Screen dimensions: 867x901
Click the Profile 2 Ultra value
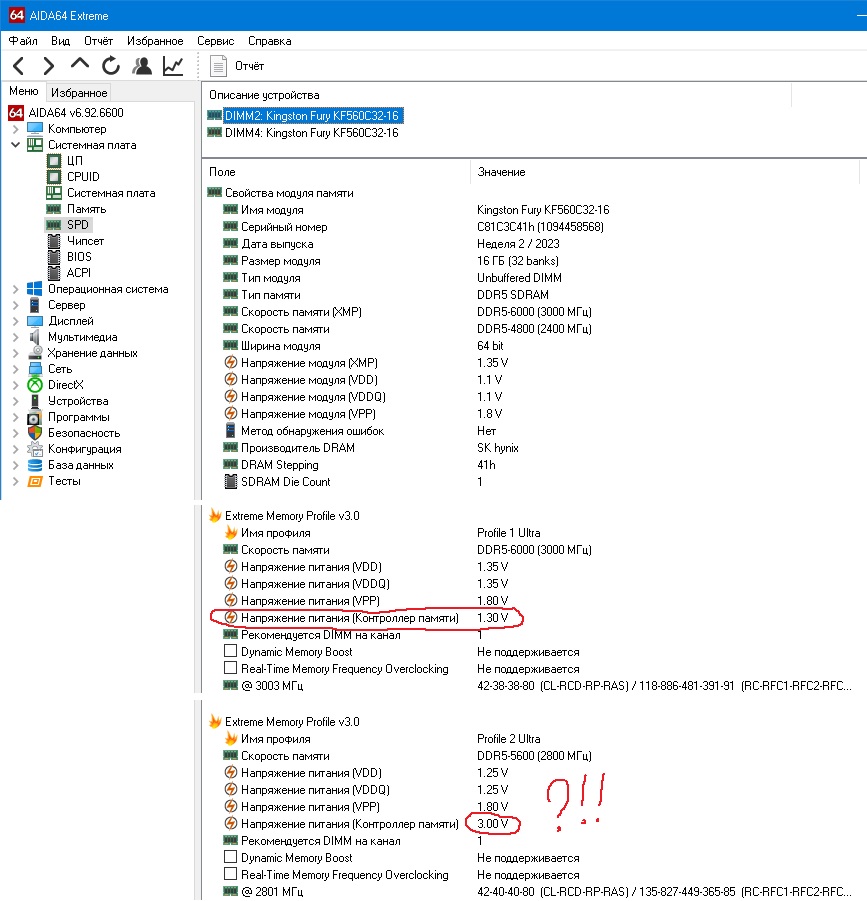(x=508, y=738)
